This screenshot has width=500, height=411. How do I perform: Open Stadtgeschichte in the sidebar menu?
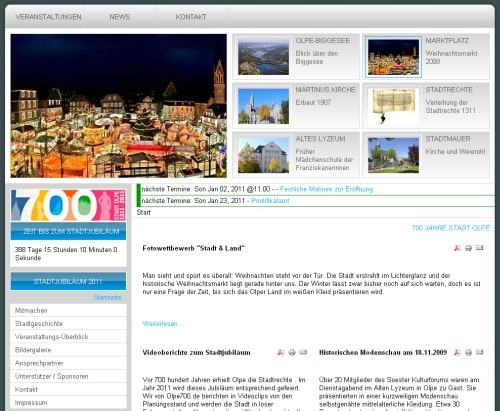68,324
